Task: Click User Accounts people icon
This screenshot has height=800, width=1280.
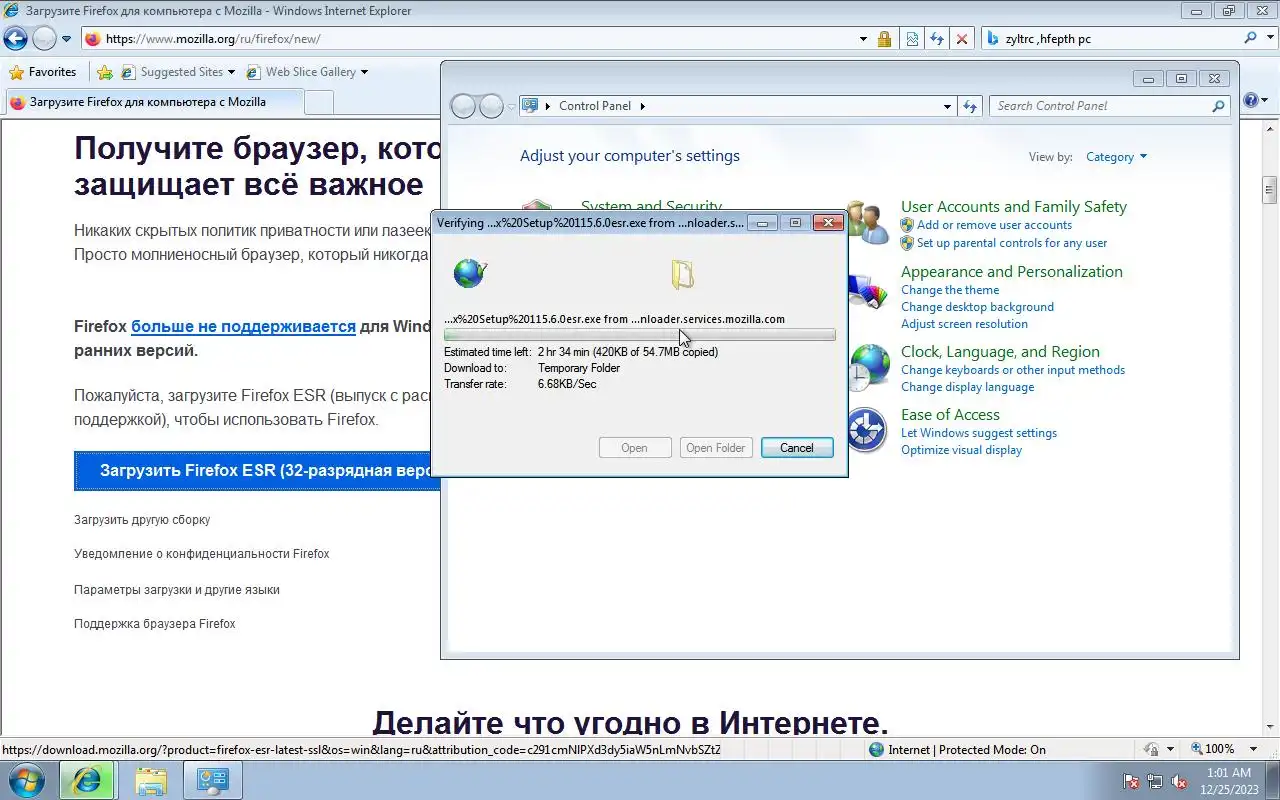Action: pos(867,224)
